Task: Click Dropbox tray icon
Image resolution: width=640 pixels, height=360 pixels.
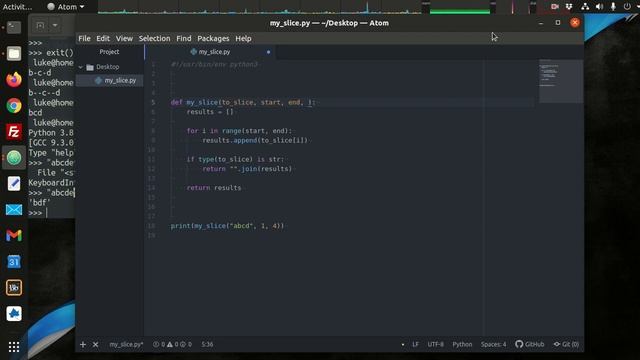Action: 569,7
